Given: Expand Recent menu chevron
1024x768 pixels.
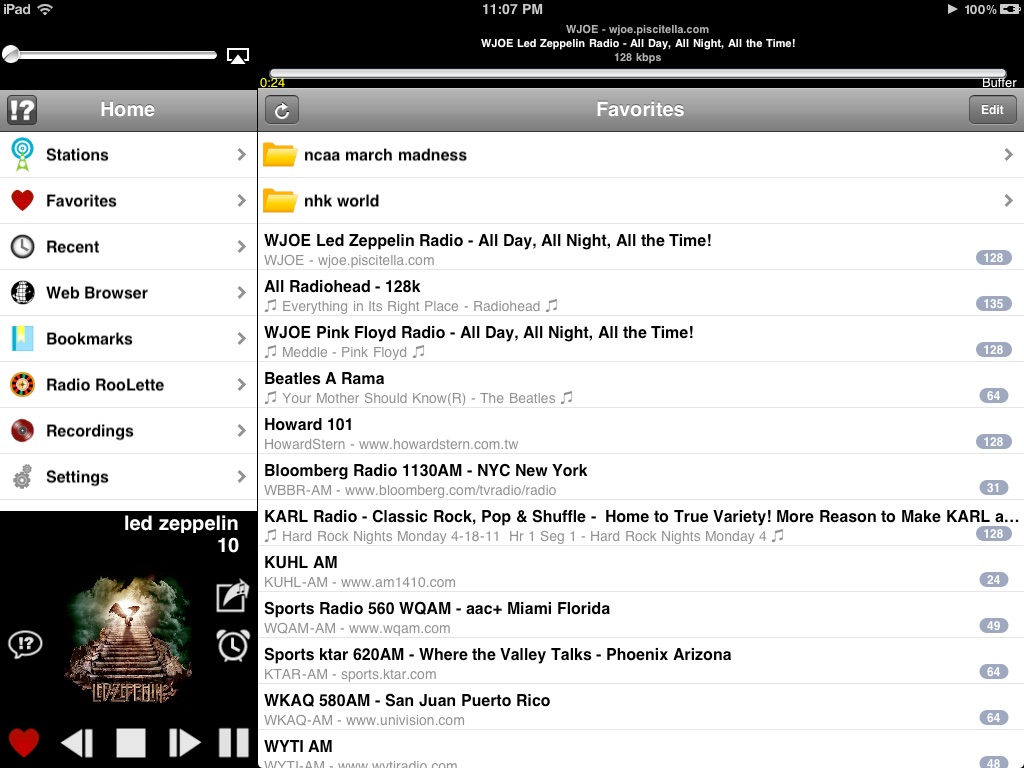Looking at the screenshot, I should tap(242, 247).
